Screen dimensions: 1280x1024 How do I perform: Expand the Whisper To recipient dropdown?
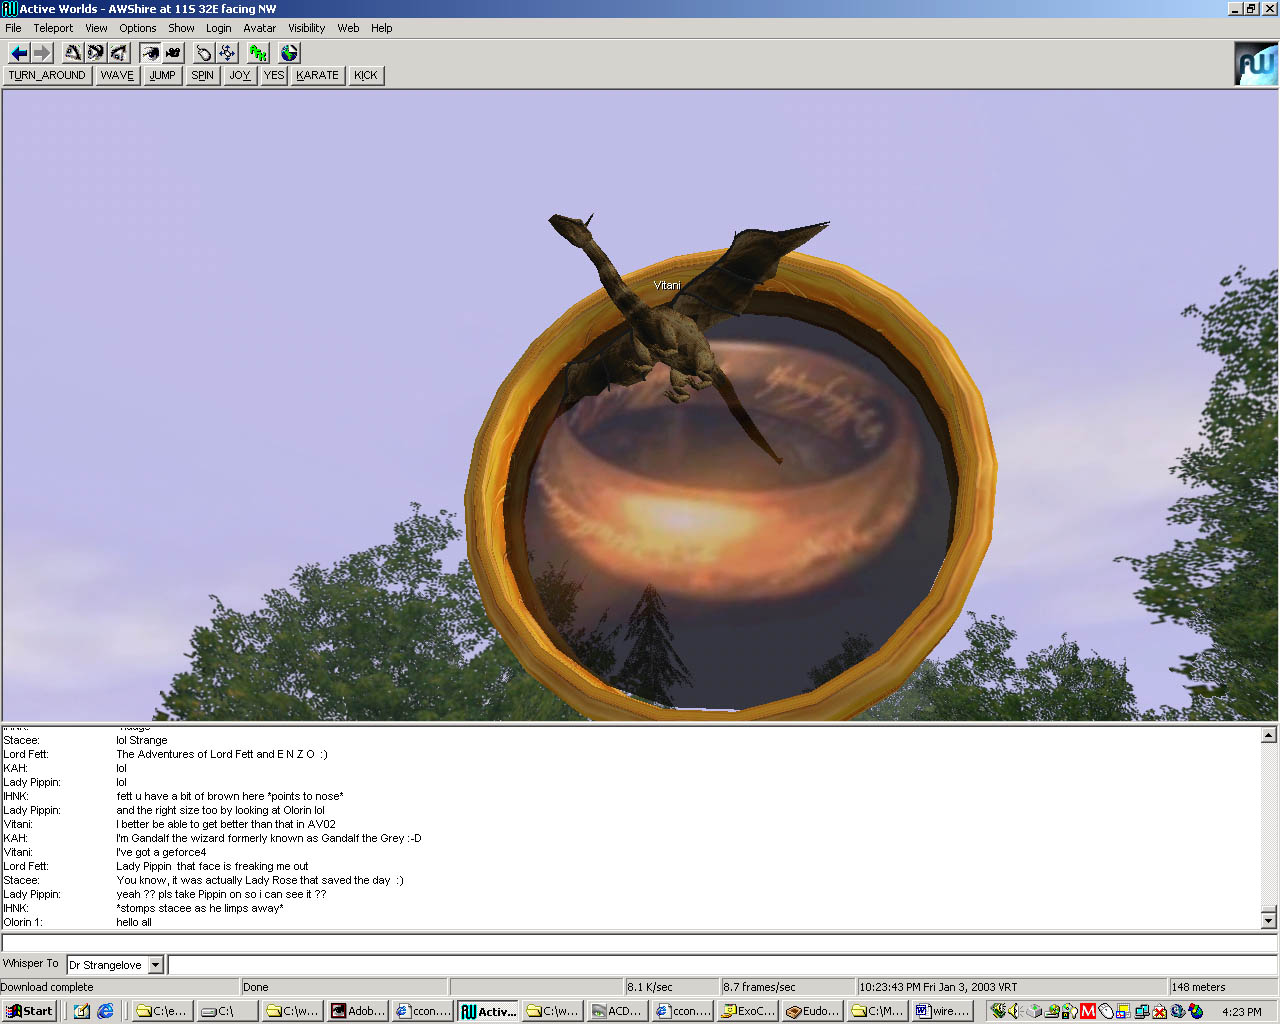point(155,965)
